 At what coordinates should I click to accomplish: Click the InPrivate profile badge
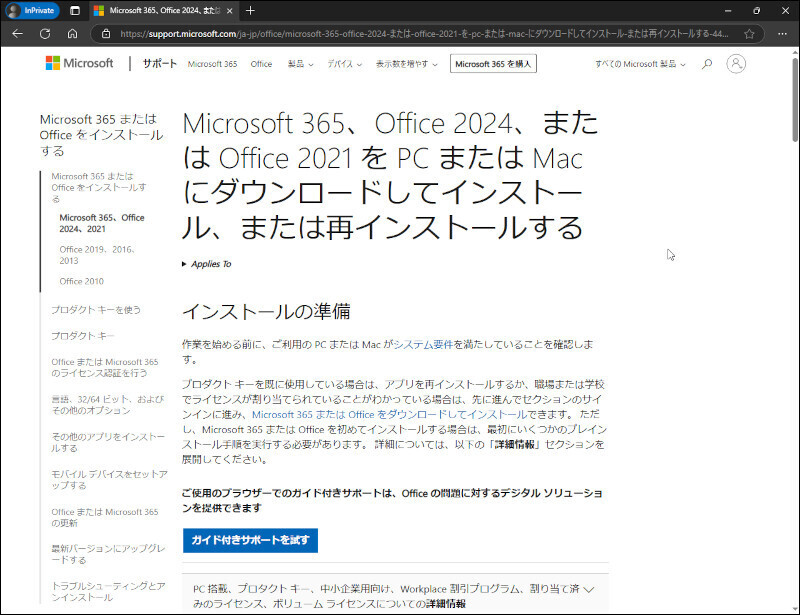[x=32, y=10]
